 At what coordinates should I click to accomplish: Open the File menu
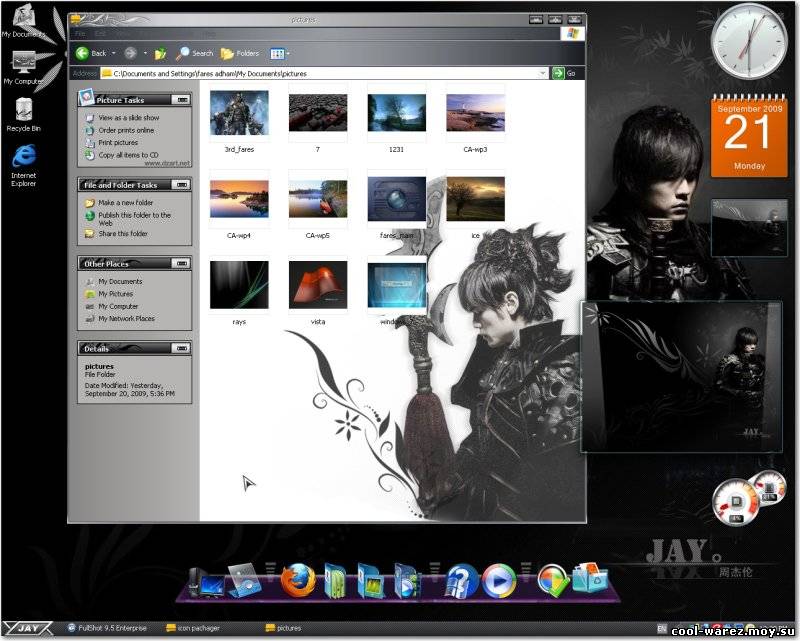(x=81, y=34)
